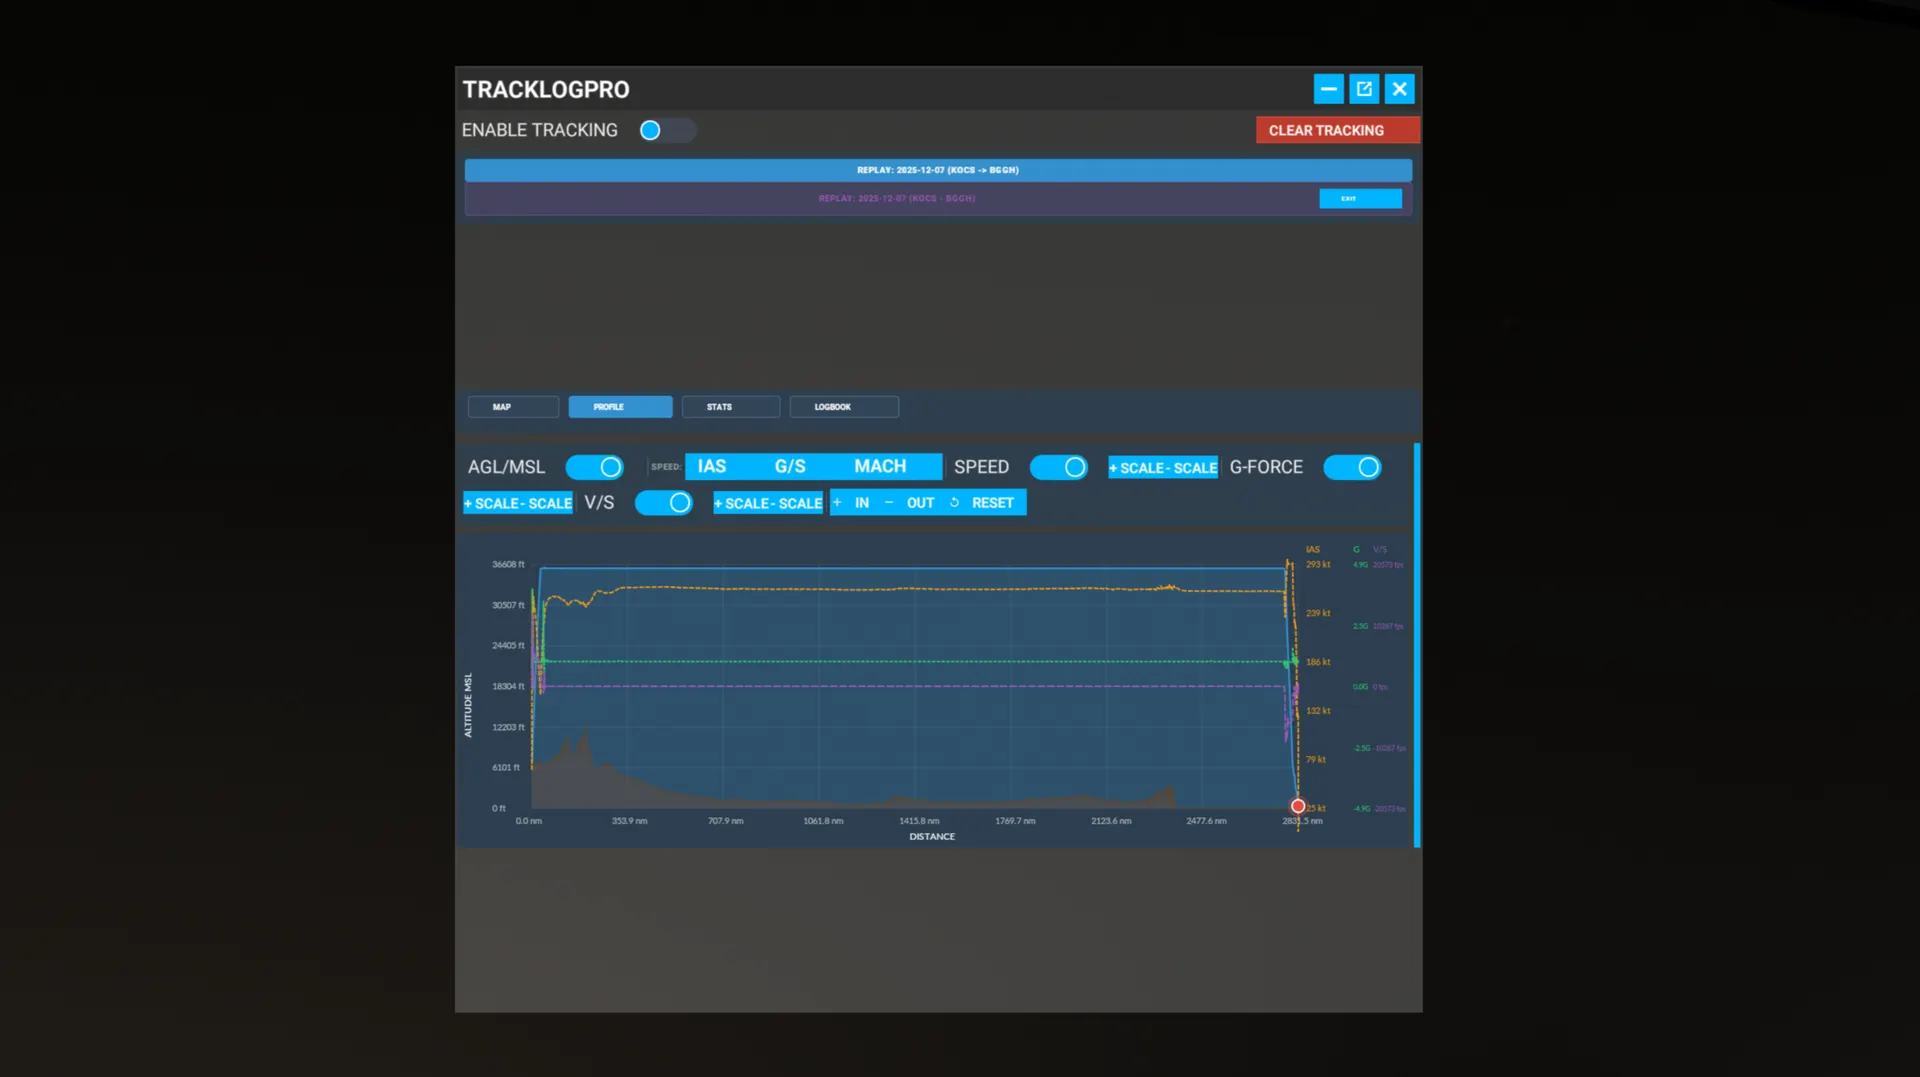Increase scale right of the V/S toggle
Image resolution: width=1920 pixels, height=1077 pixels.
tap(742, 504)
